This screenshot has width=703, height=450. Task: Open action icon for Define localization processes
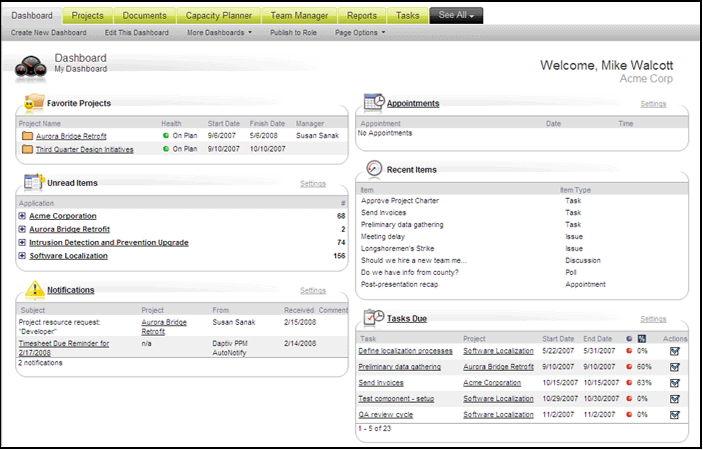(x=674, y=351)
